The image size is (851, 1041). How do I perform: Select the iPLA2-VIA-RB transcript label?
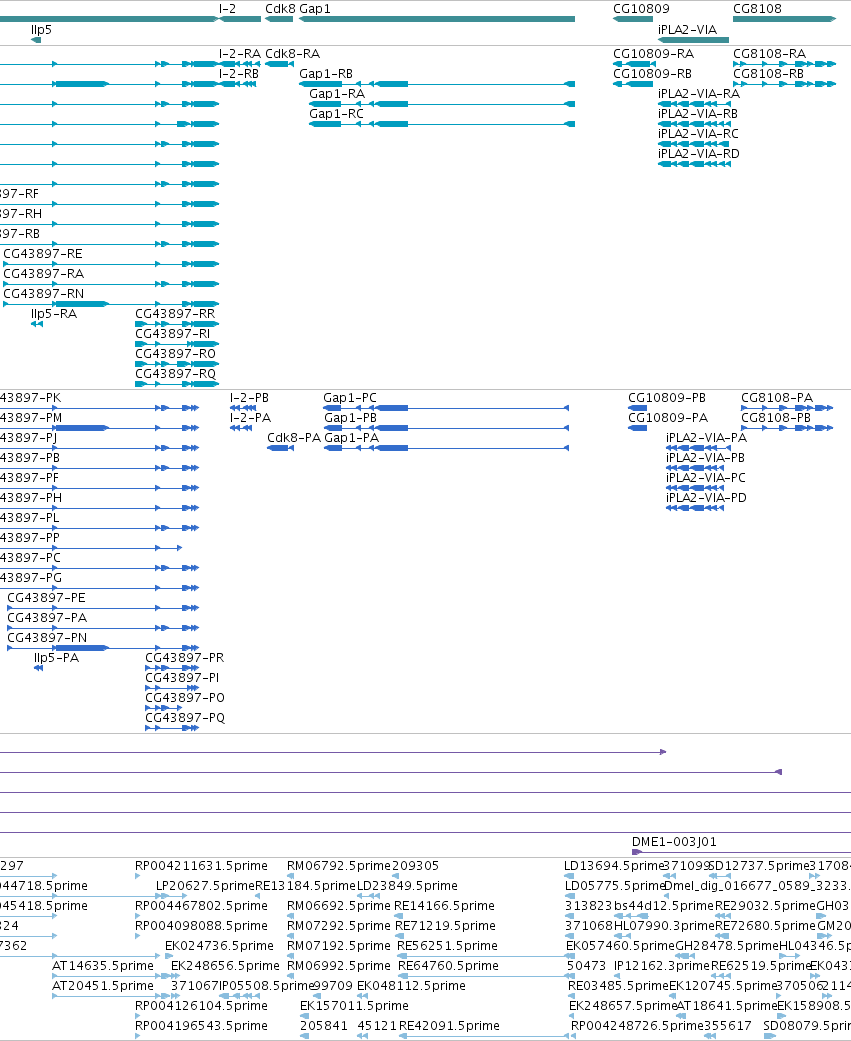[698, 114]
